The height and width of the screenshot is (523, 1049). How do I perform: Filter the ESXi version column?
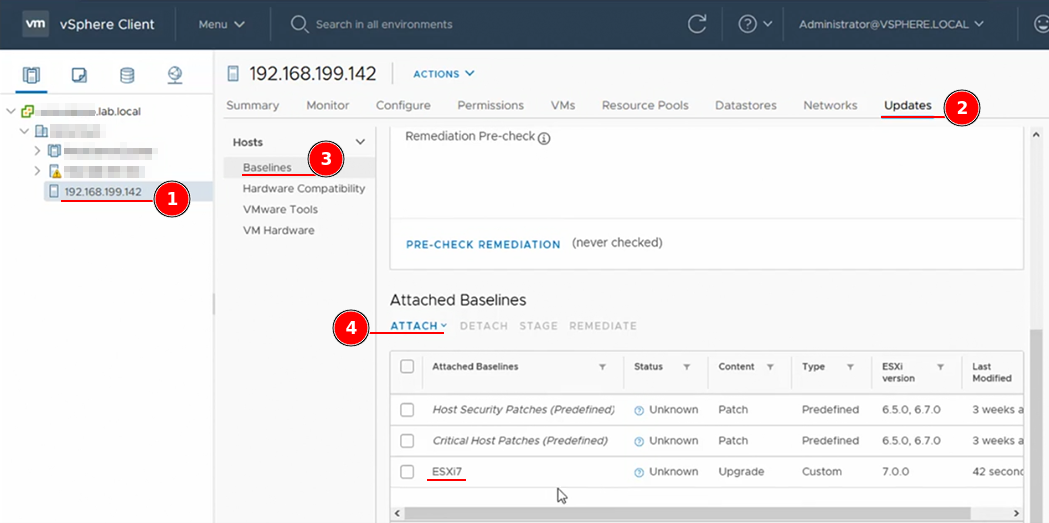click(x=941, y=367)
